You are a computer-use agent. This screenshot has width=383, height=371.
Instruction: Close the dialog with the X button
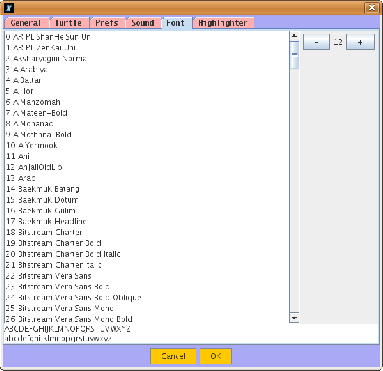click(x=372, y=7)
